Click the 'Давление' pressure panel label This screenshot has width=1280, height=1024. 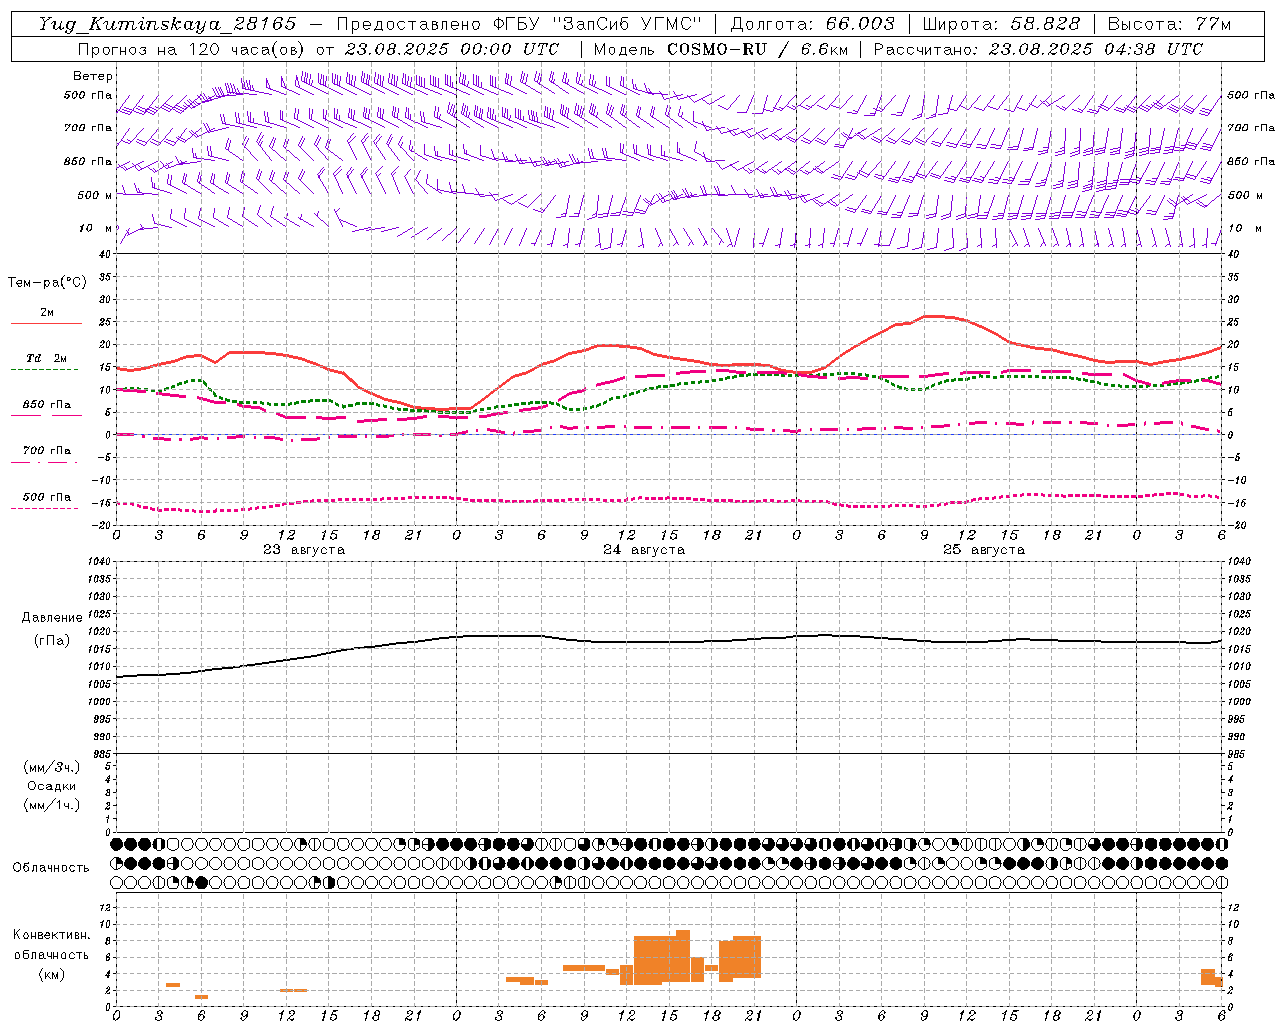(x=52, y=618)
